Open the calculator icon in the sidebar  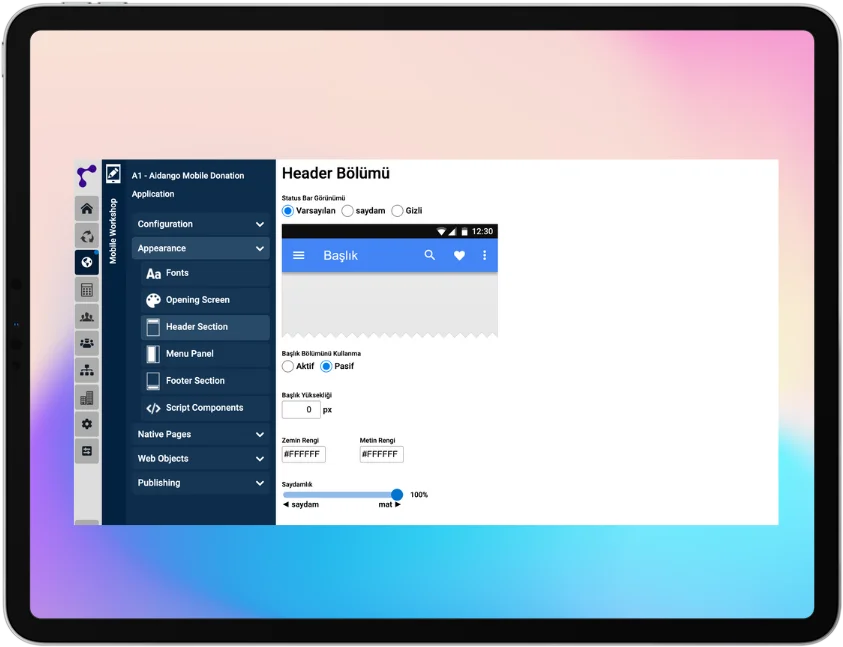[87, 289]
